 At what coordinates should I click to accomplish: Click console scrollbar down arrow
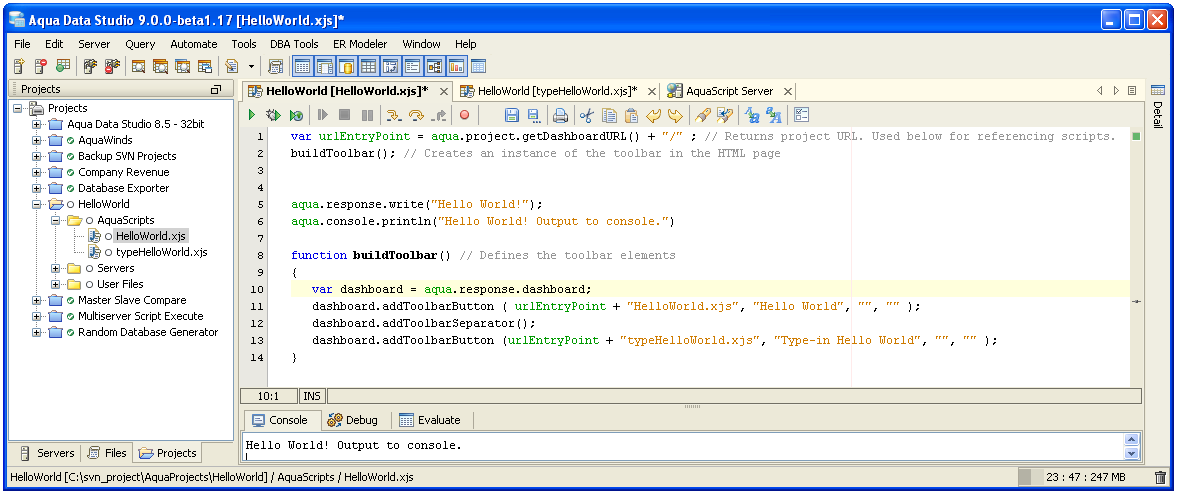pos(1132,453)
